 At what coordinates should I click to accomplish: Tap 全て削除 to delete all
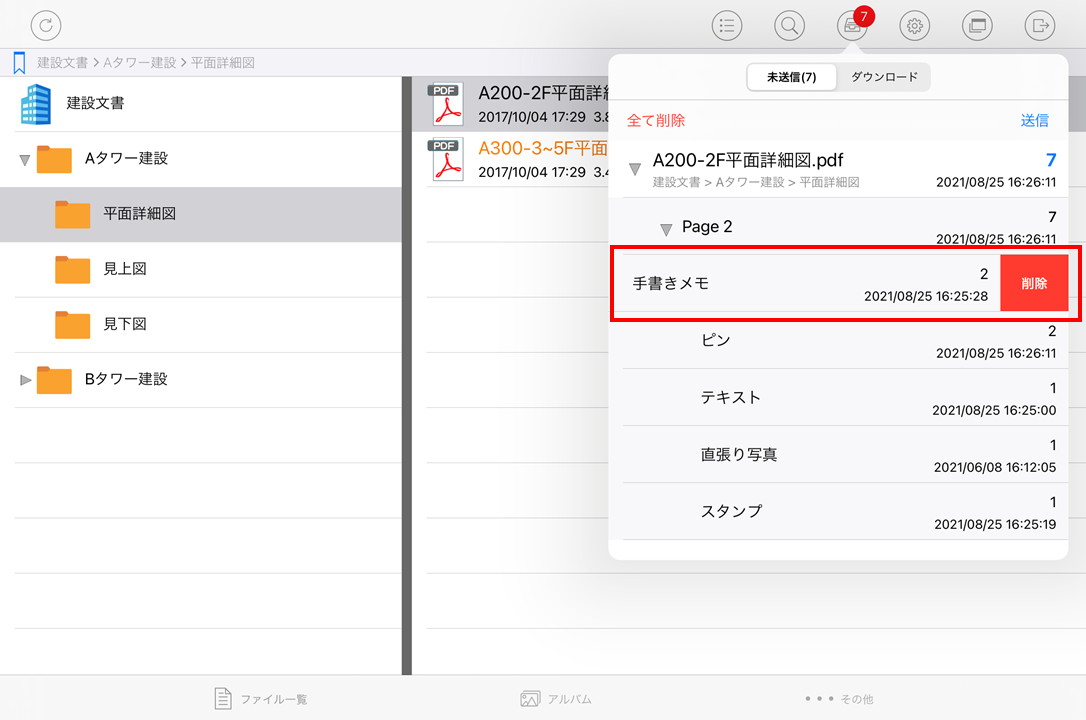coord(656,120)
